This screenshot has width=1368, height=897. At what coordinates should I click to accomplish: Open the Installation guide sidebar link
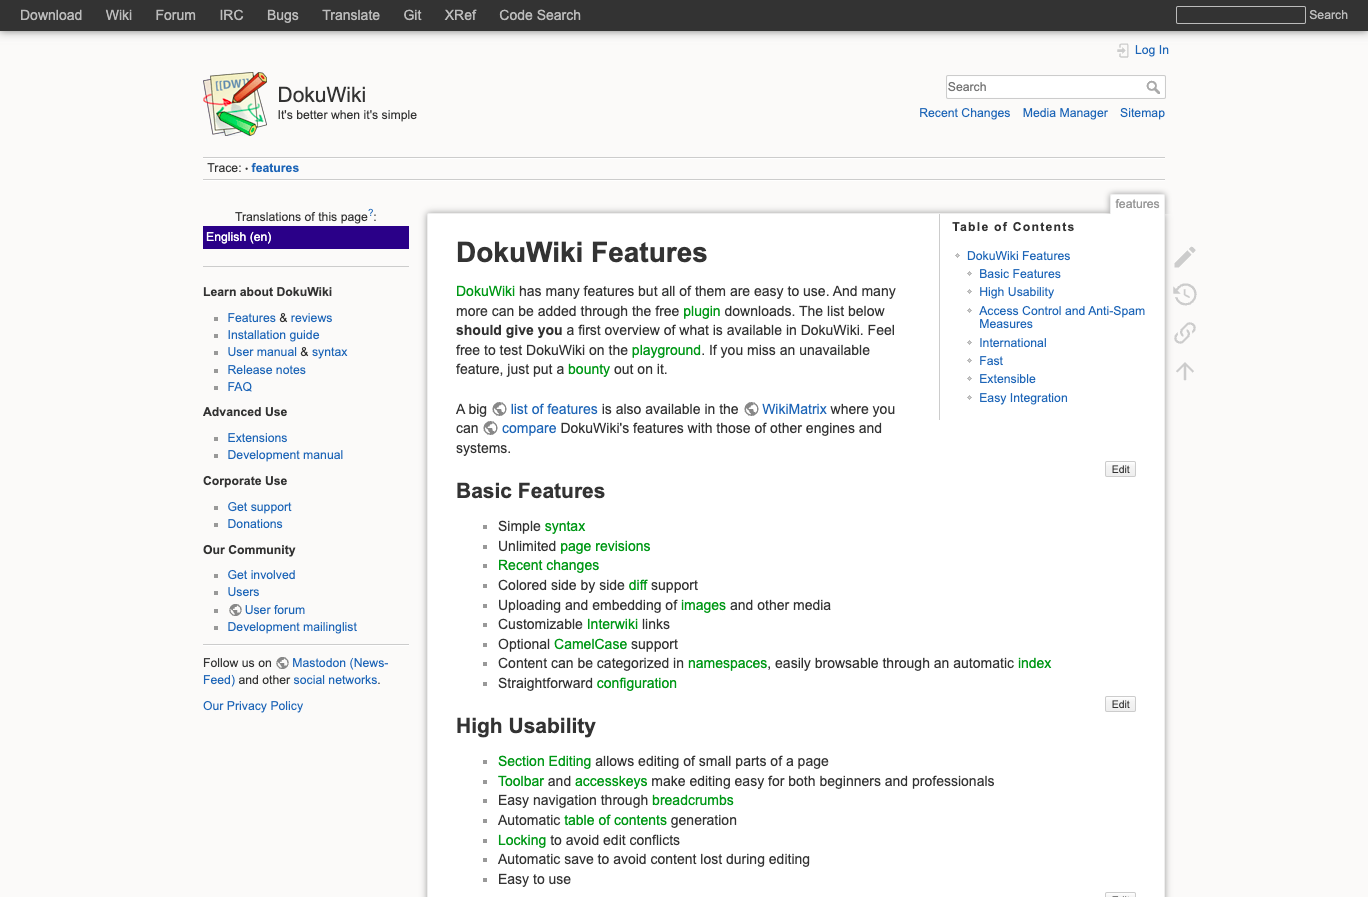tap(273, 335)
